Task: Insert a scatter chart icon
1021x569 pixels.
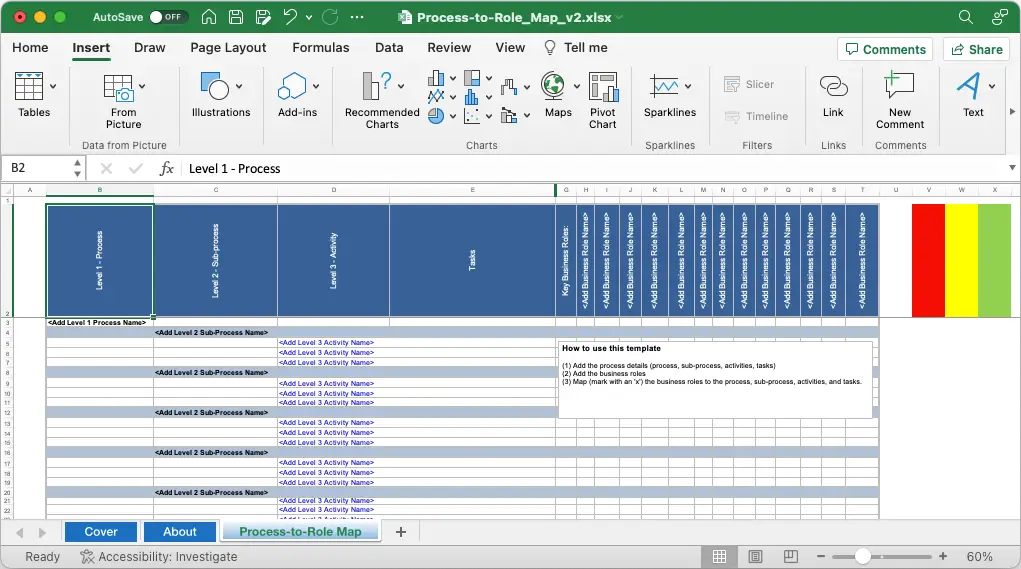Action: click(472, 116)
